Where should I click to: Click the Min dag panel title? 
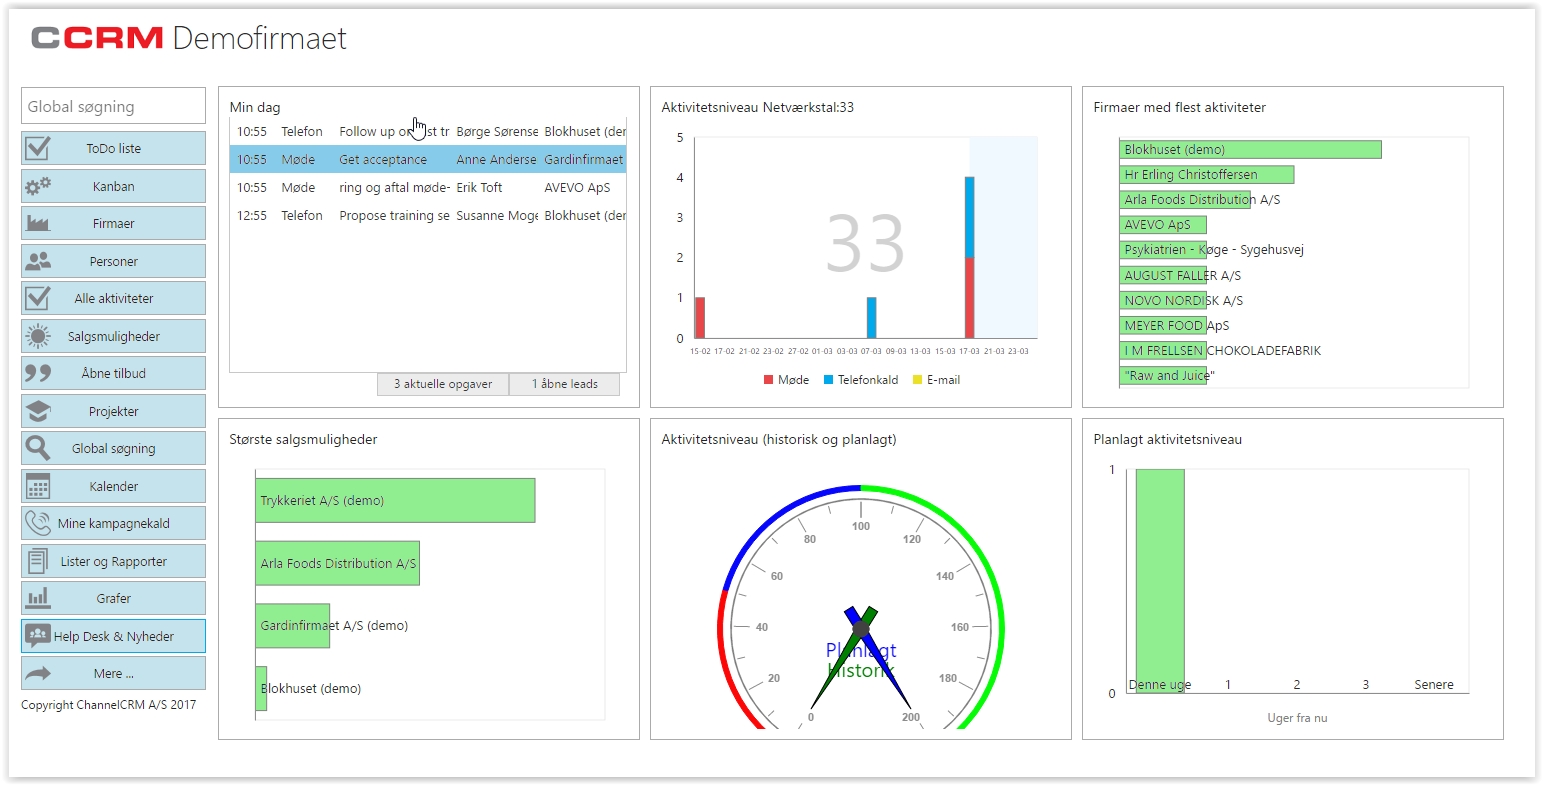(255, 107)
